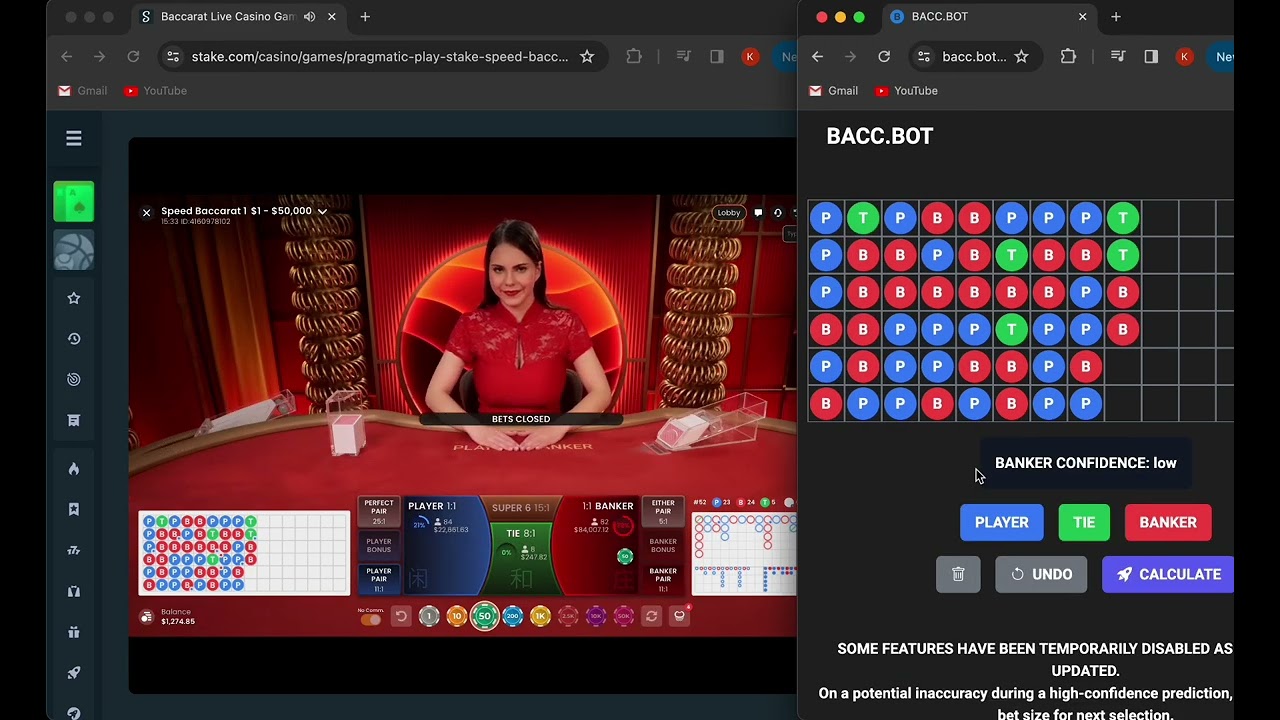Viewport: 1280px width, 720px height.
Task: Open the storefront icon in Stake sidebar
Action: [x=74, y=421]
